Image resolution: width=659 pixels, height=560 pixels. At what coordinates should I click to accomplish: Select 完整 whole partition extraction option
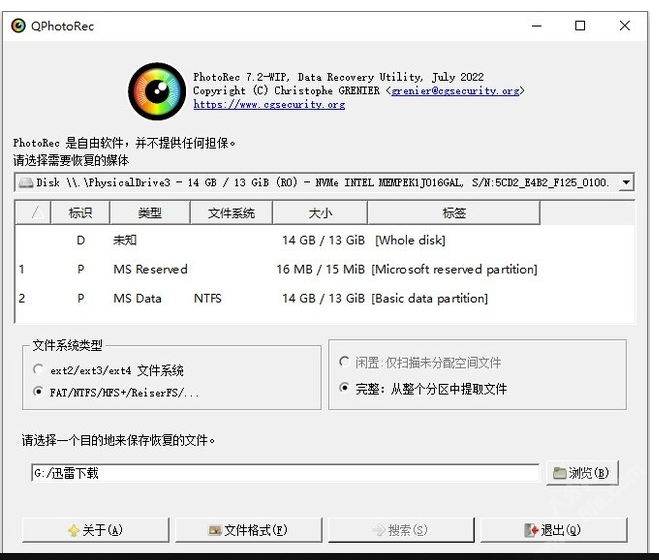tap(344, 388)
